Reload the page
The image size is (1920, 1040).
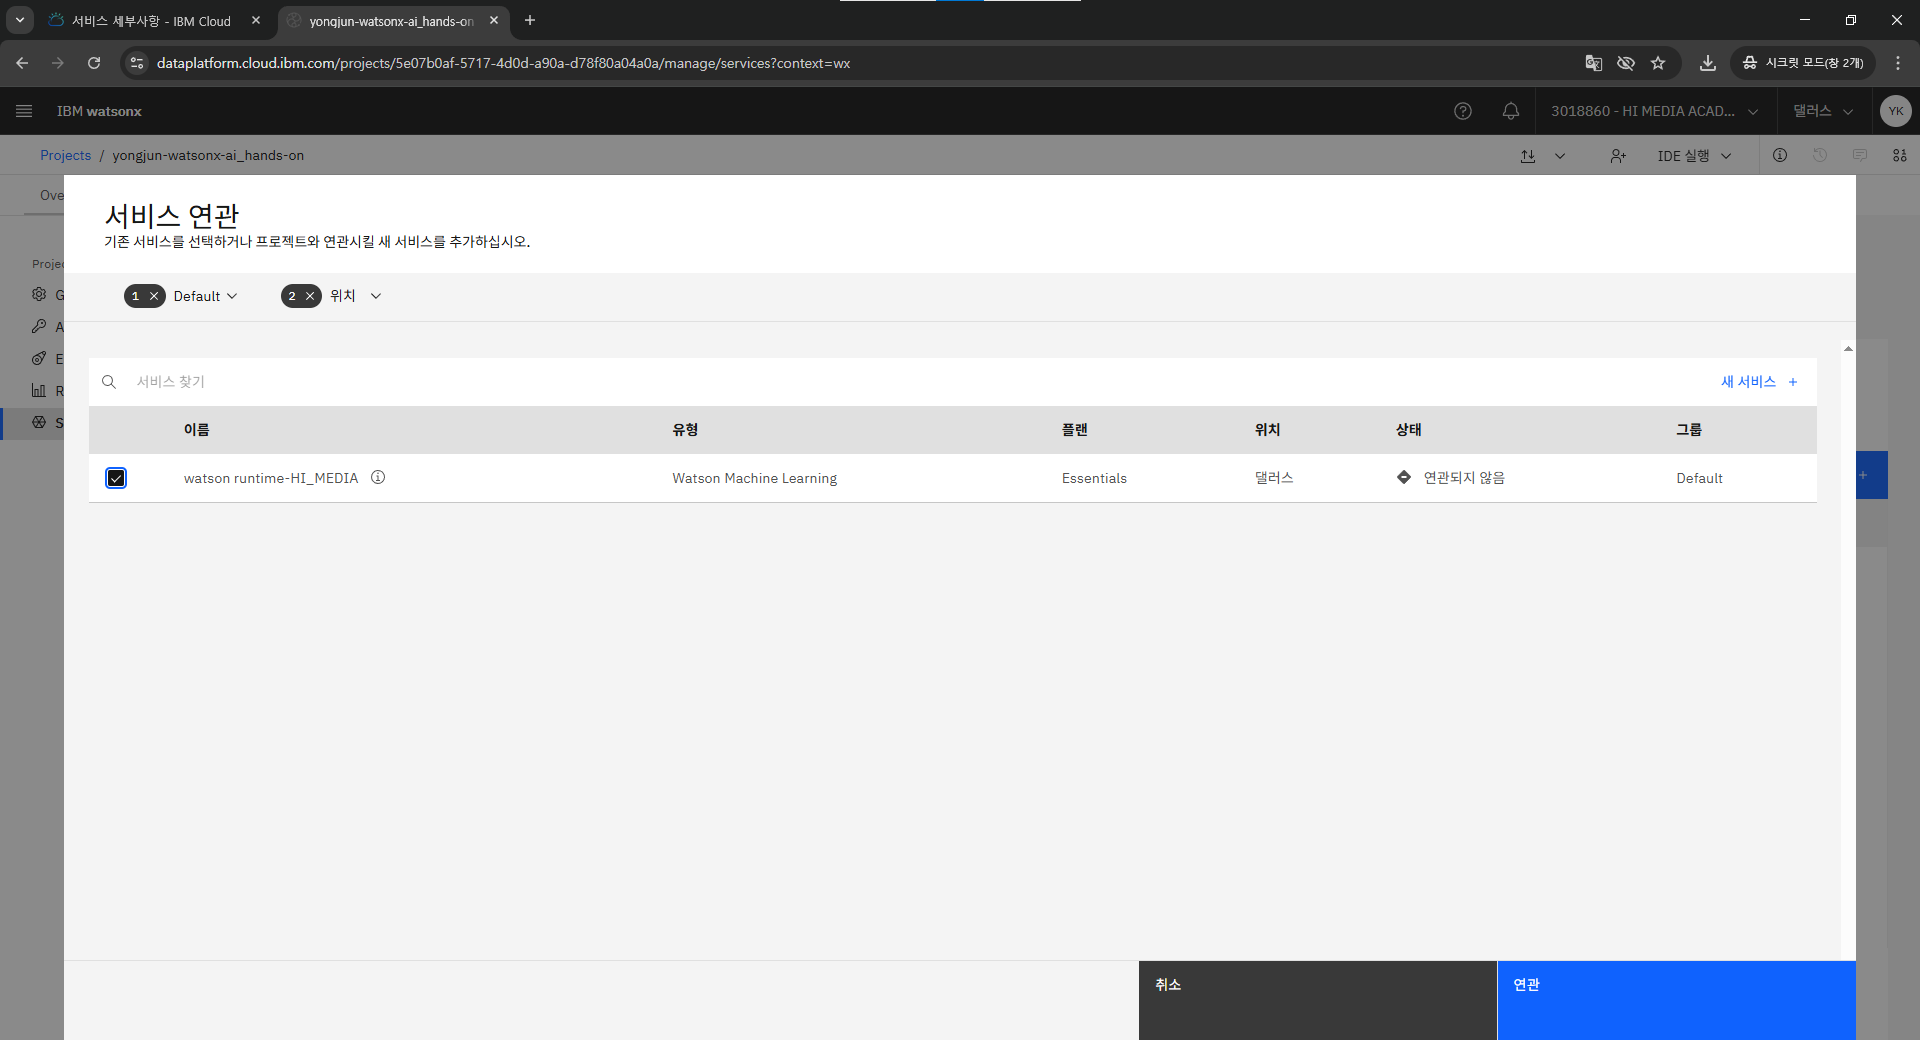point(94,63)
